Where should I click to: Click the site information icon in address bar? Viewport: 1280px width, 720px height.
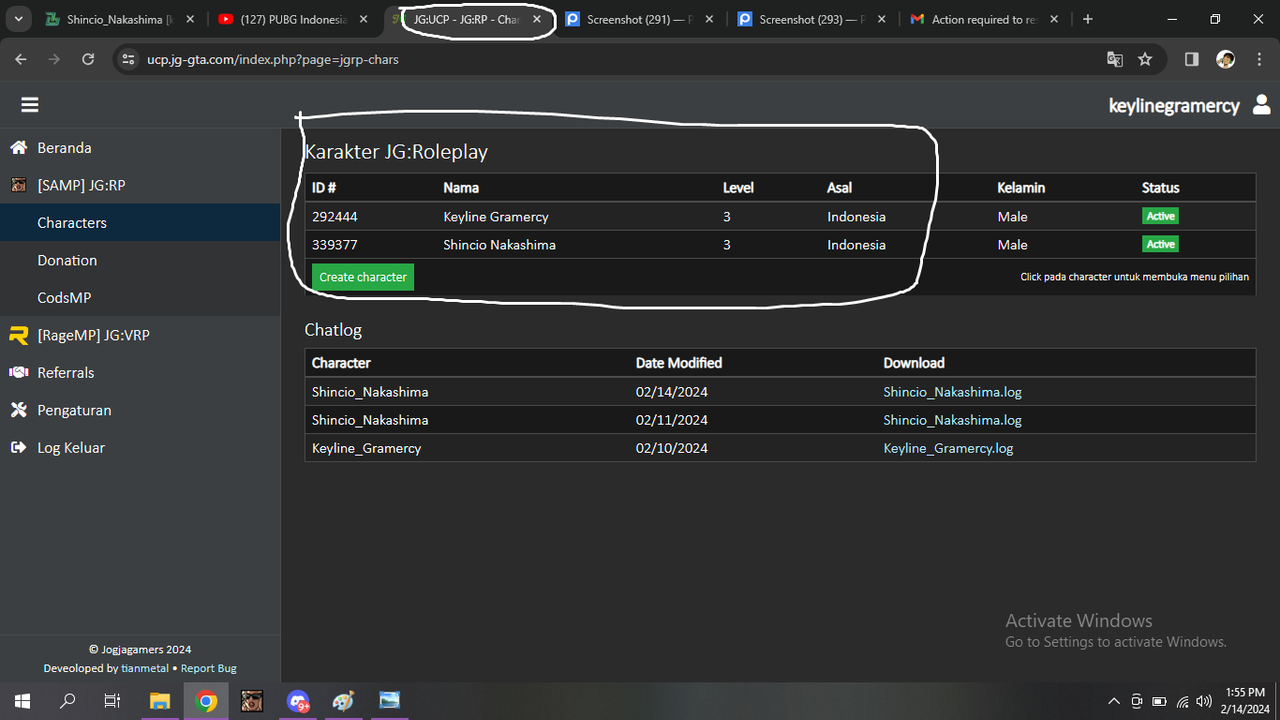pyautogui.click(x=127, y=59)
